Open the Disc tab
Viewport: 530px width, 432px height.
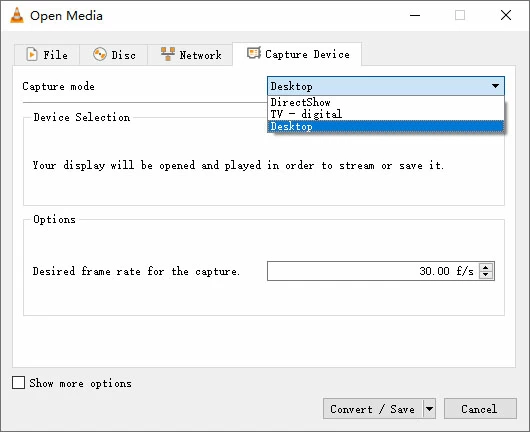tap(114, 54)
